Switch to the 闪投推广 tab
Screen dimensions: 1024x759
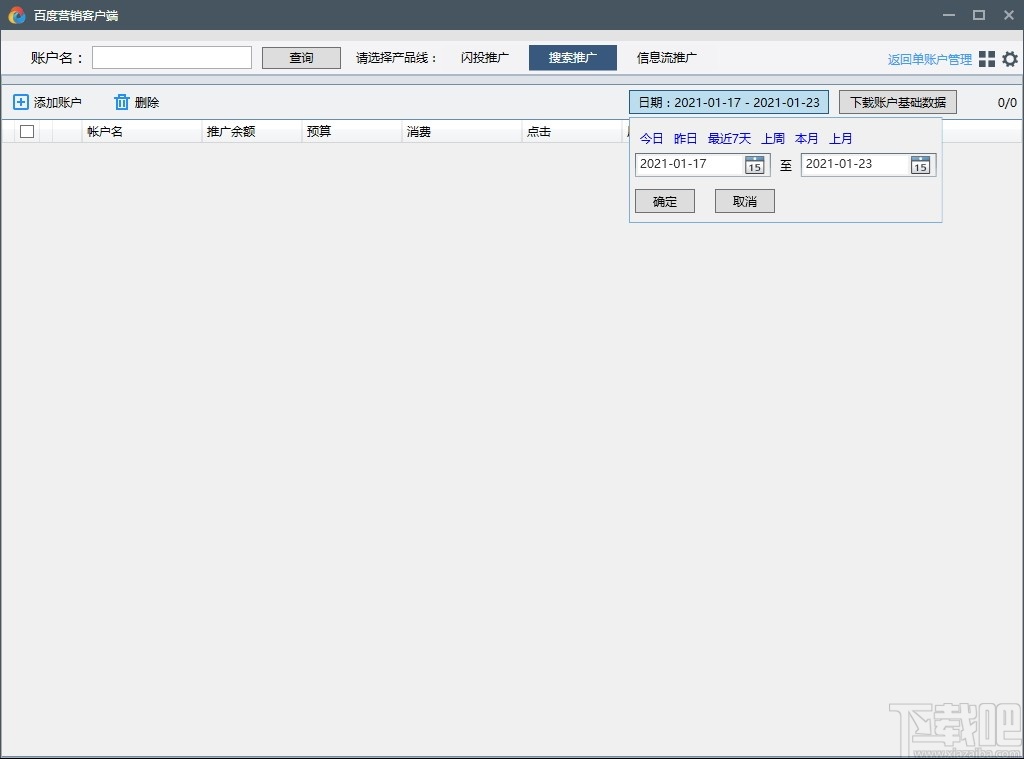click(484, 57)
